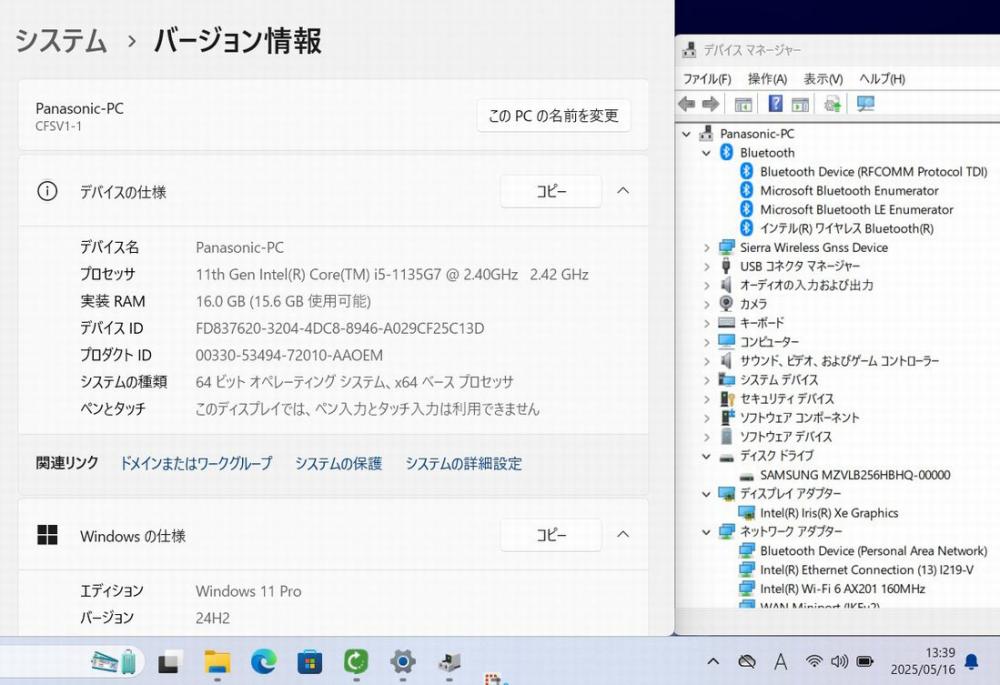1000x685 pixels.
Task: Click the crossed-out cloud icon in system tray
Action: click(x=747, y=661)
